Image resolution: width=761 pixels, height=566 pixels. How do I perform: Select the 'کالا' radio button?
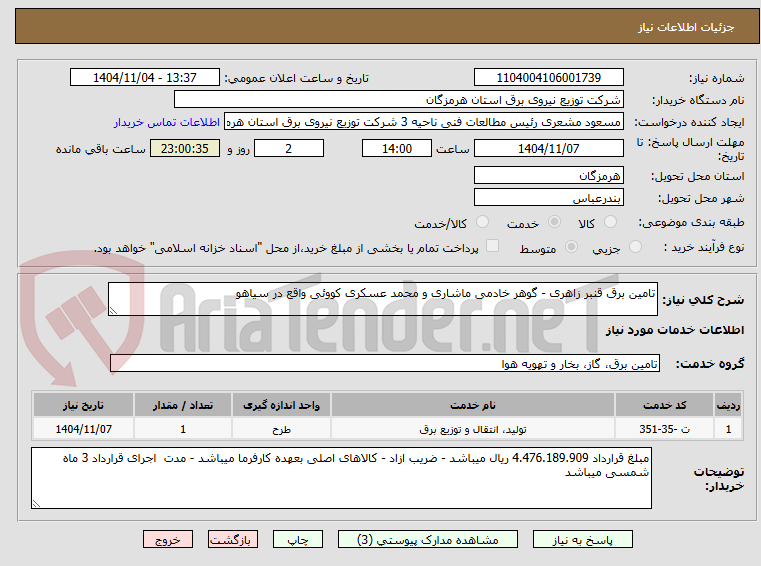[610, 222]
